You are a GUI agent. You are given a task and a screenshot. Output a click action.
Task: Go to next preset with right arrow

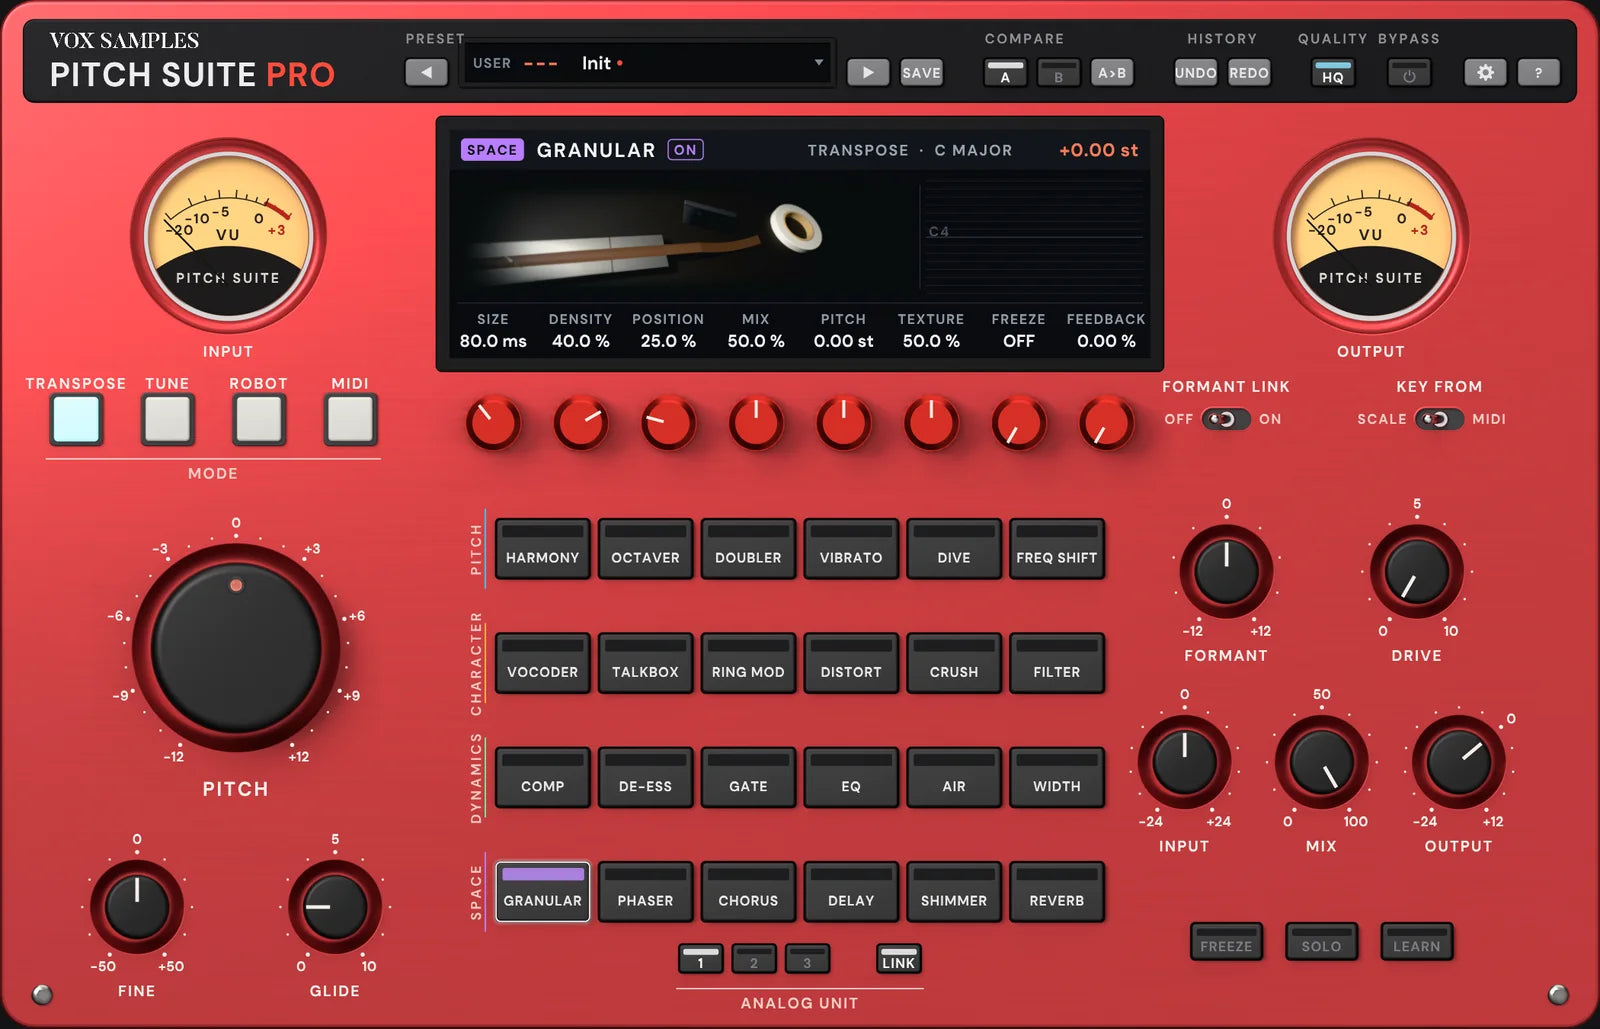tap(868, 72)
